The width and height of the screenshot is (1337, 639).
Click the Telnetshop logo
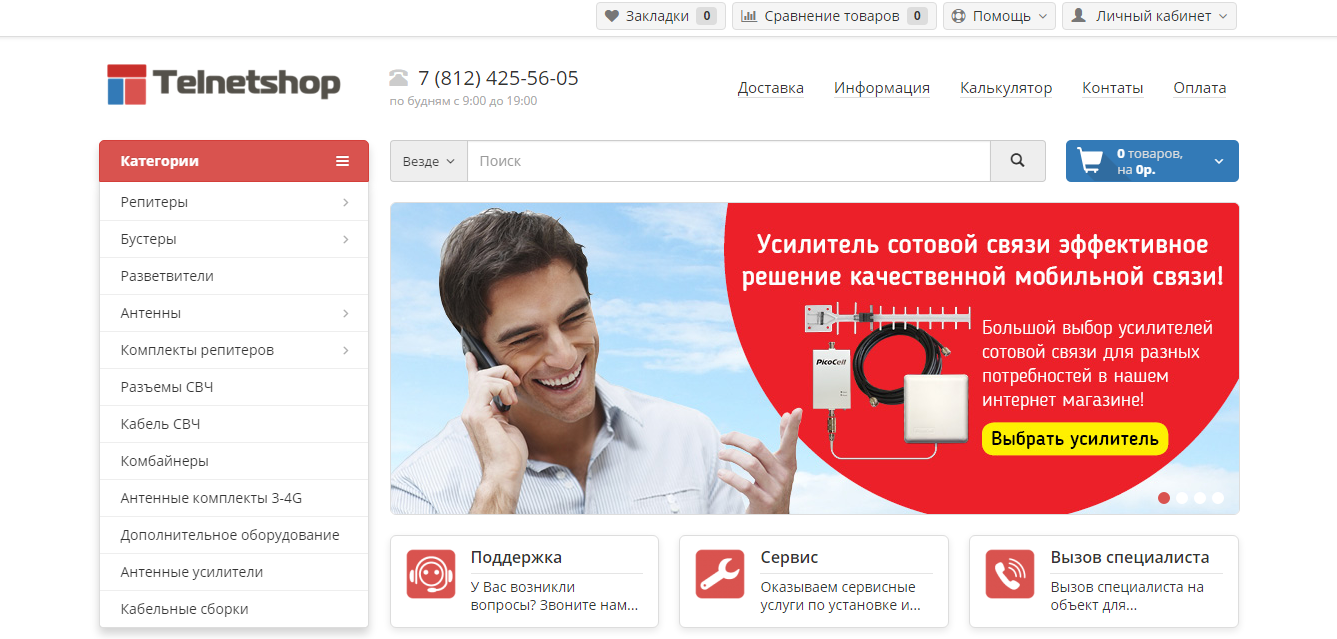pyautogui.click(x=222, y=84)
